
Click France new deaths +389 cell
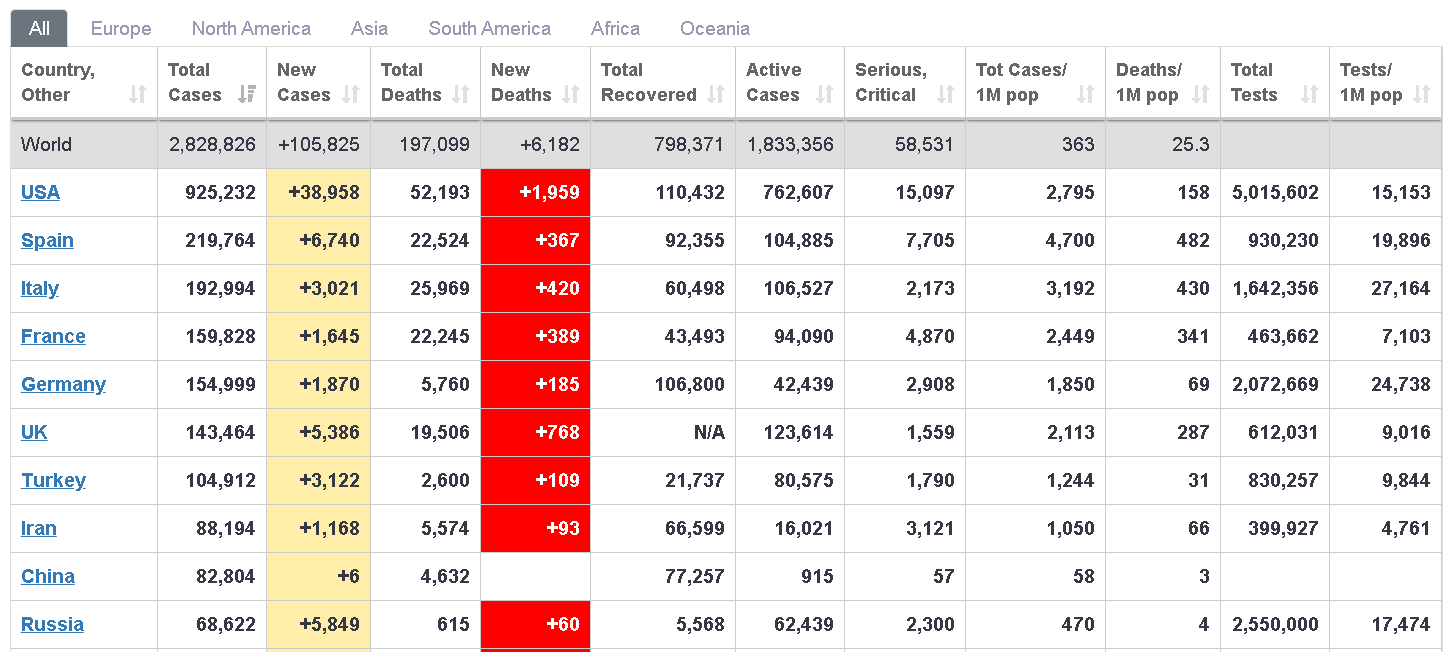(535, 336)
